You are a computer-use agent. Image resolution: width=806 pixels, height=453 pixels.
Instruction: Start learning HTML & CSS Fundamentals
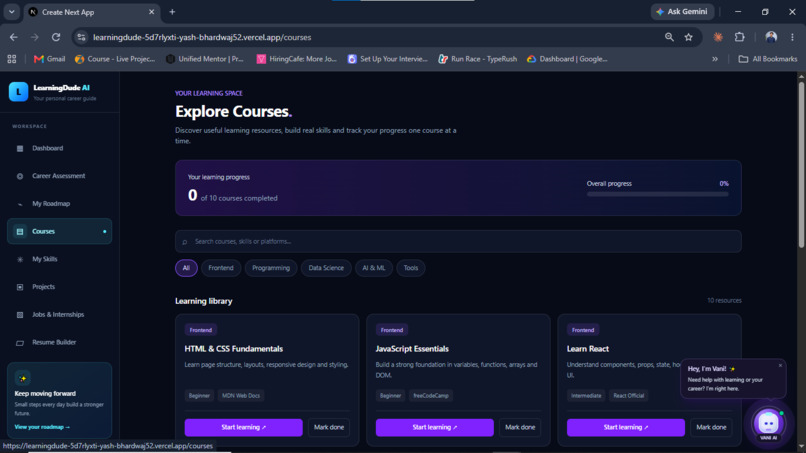[244, 427]
